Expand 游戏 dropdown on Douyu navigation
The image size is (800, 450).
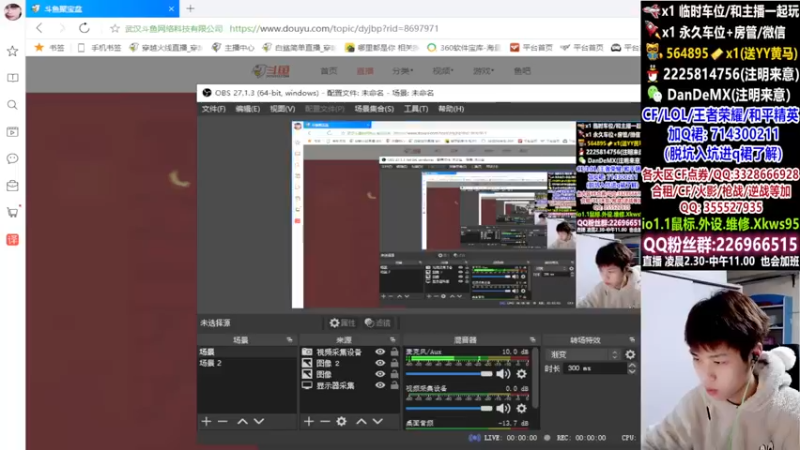pos(483,71)
